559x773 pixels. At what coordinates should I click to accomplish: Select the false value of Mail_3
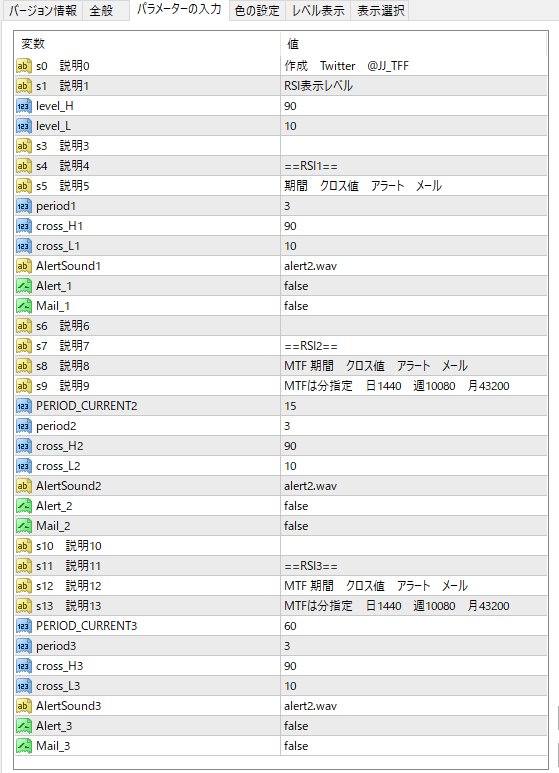pyautogui.click(x=414, y=746)
